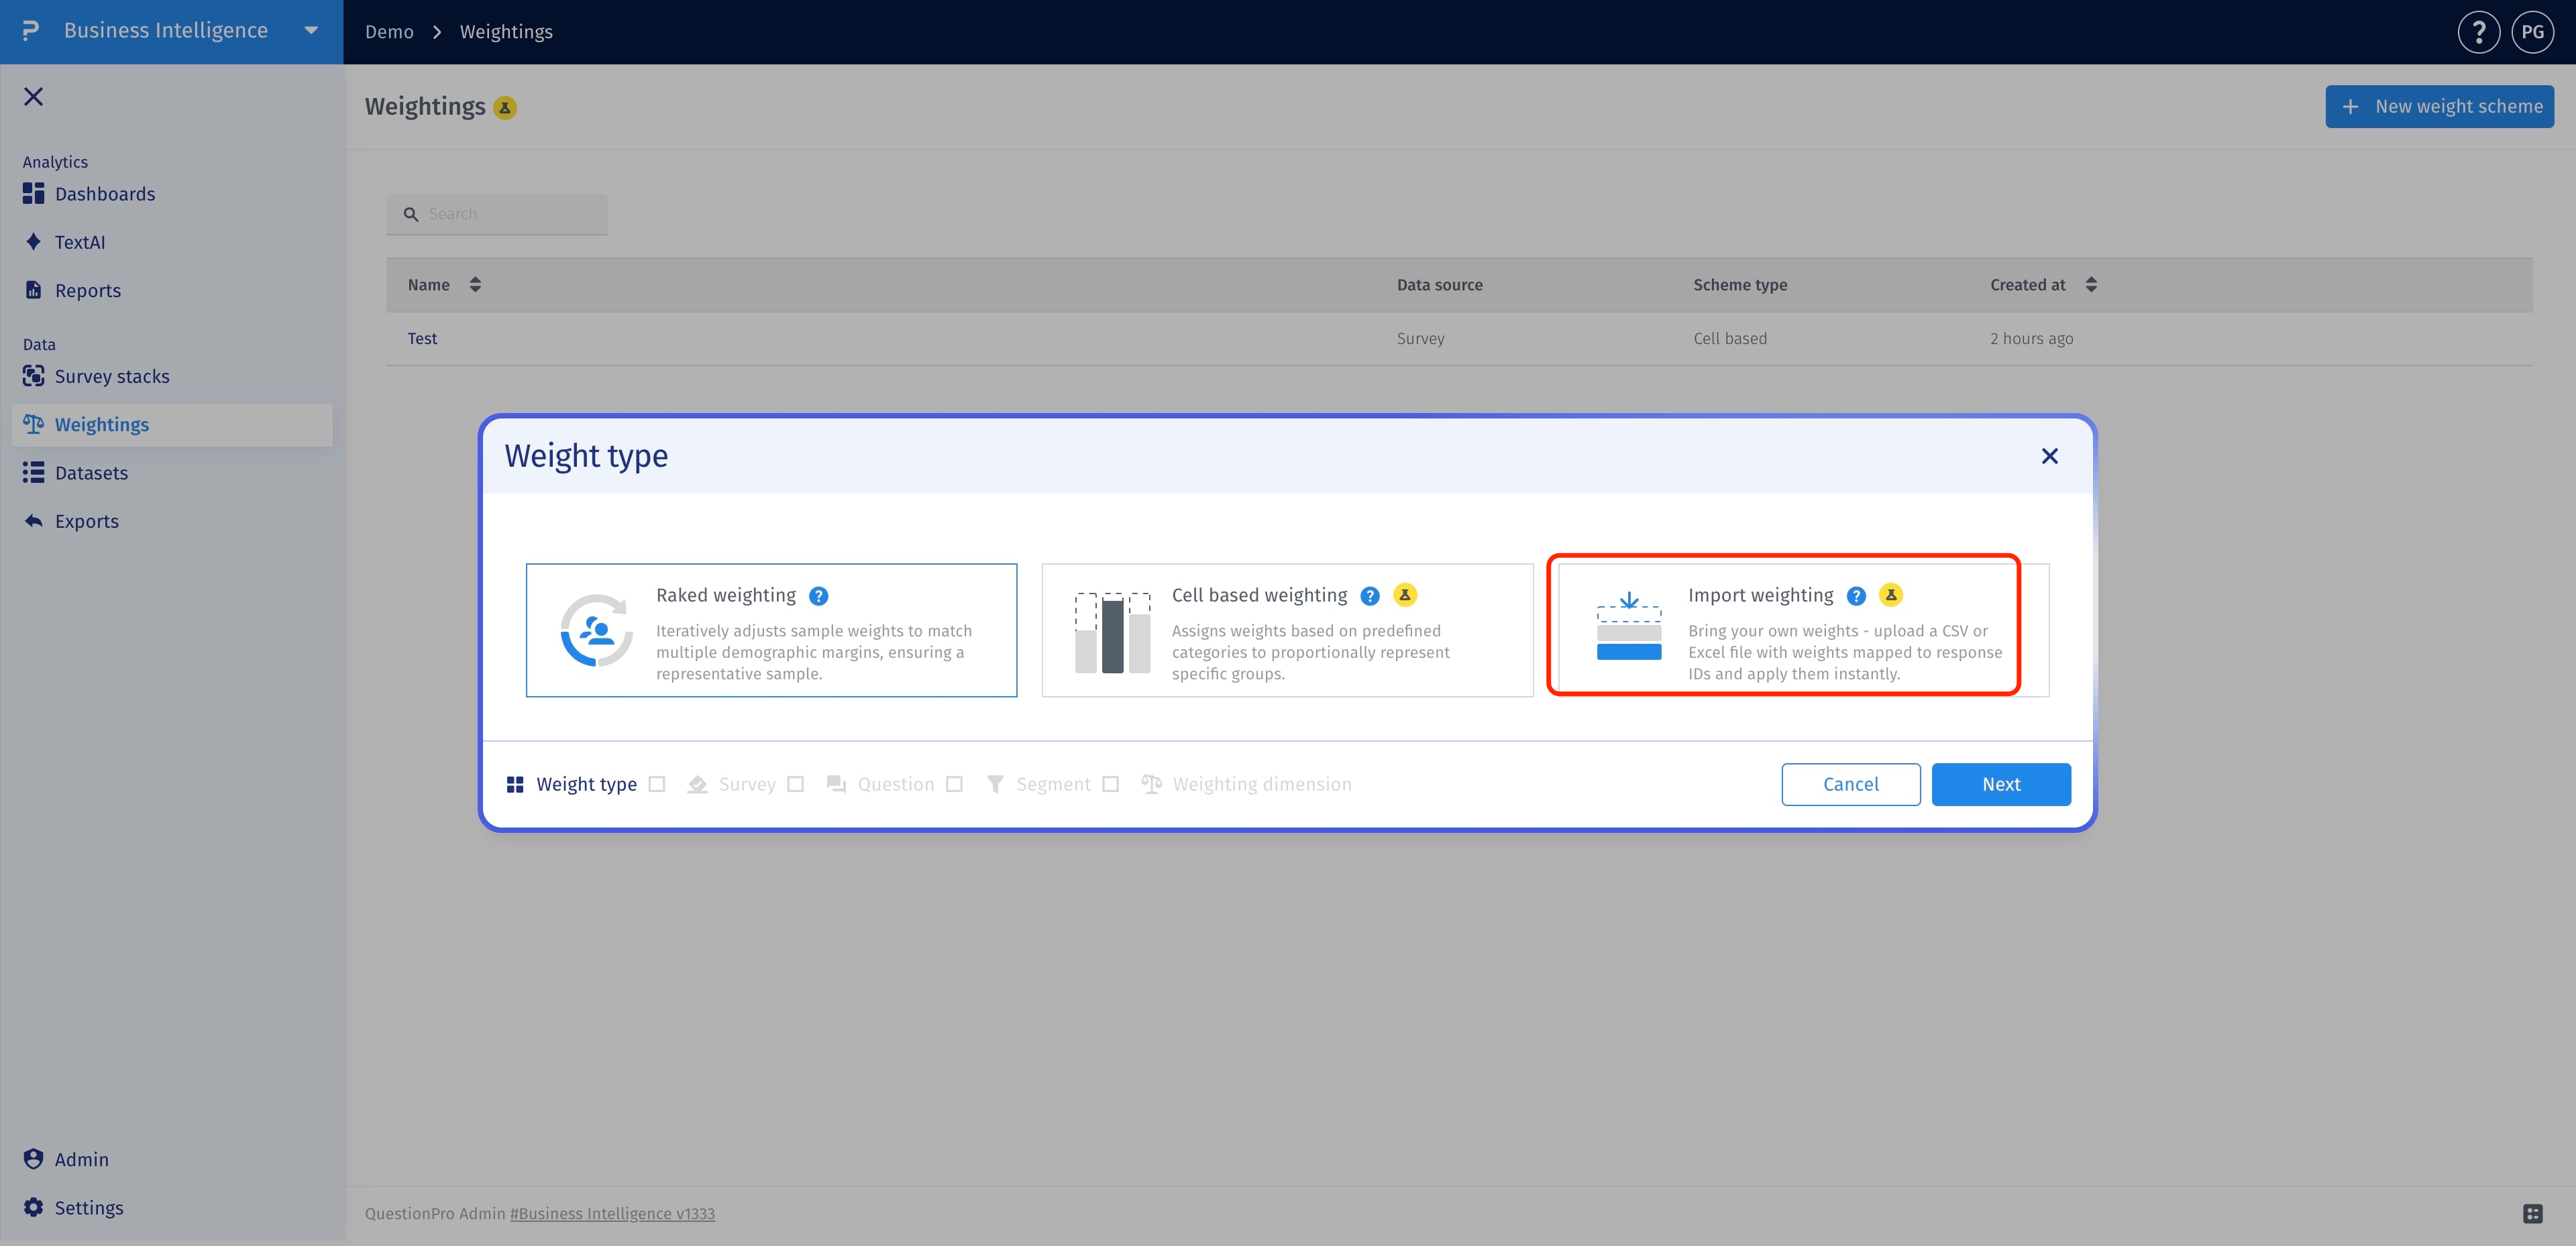Image resolution: width=2576 pixels, height=1246 pixels.
Task: Open Import weighting help tooltip icon
Action: pos(1856,596)
